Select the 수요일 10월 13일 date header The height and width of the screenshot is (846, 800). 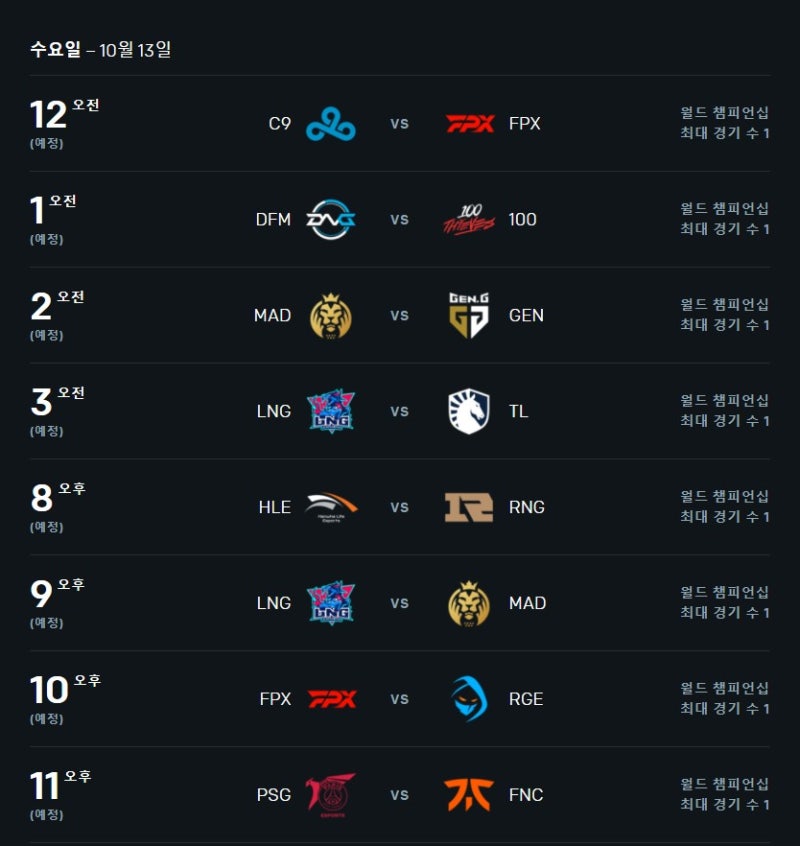click(100, 50)
